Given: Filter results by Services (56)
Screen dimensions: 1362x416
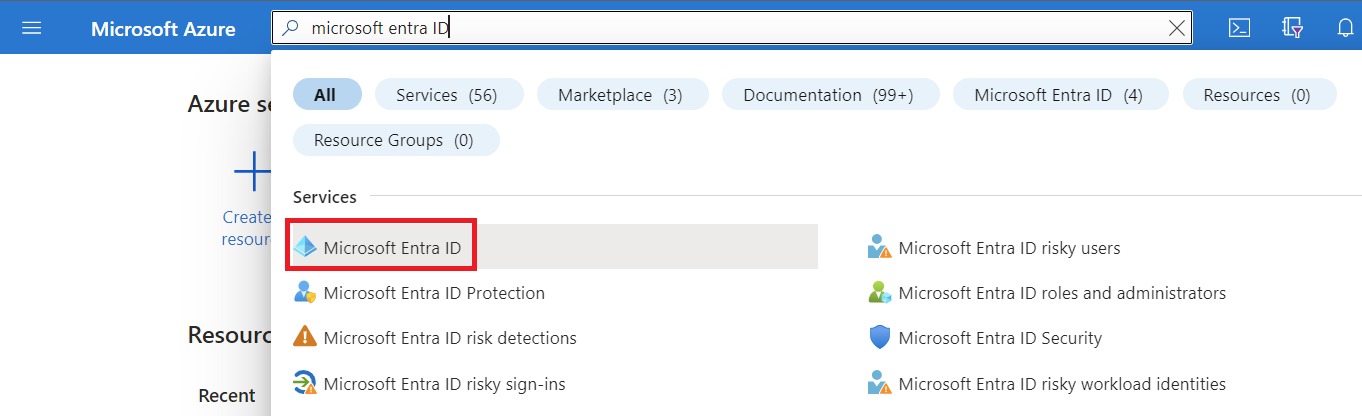Looking at the screenshot, I should tap(447, 95).
